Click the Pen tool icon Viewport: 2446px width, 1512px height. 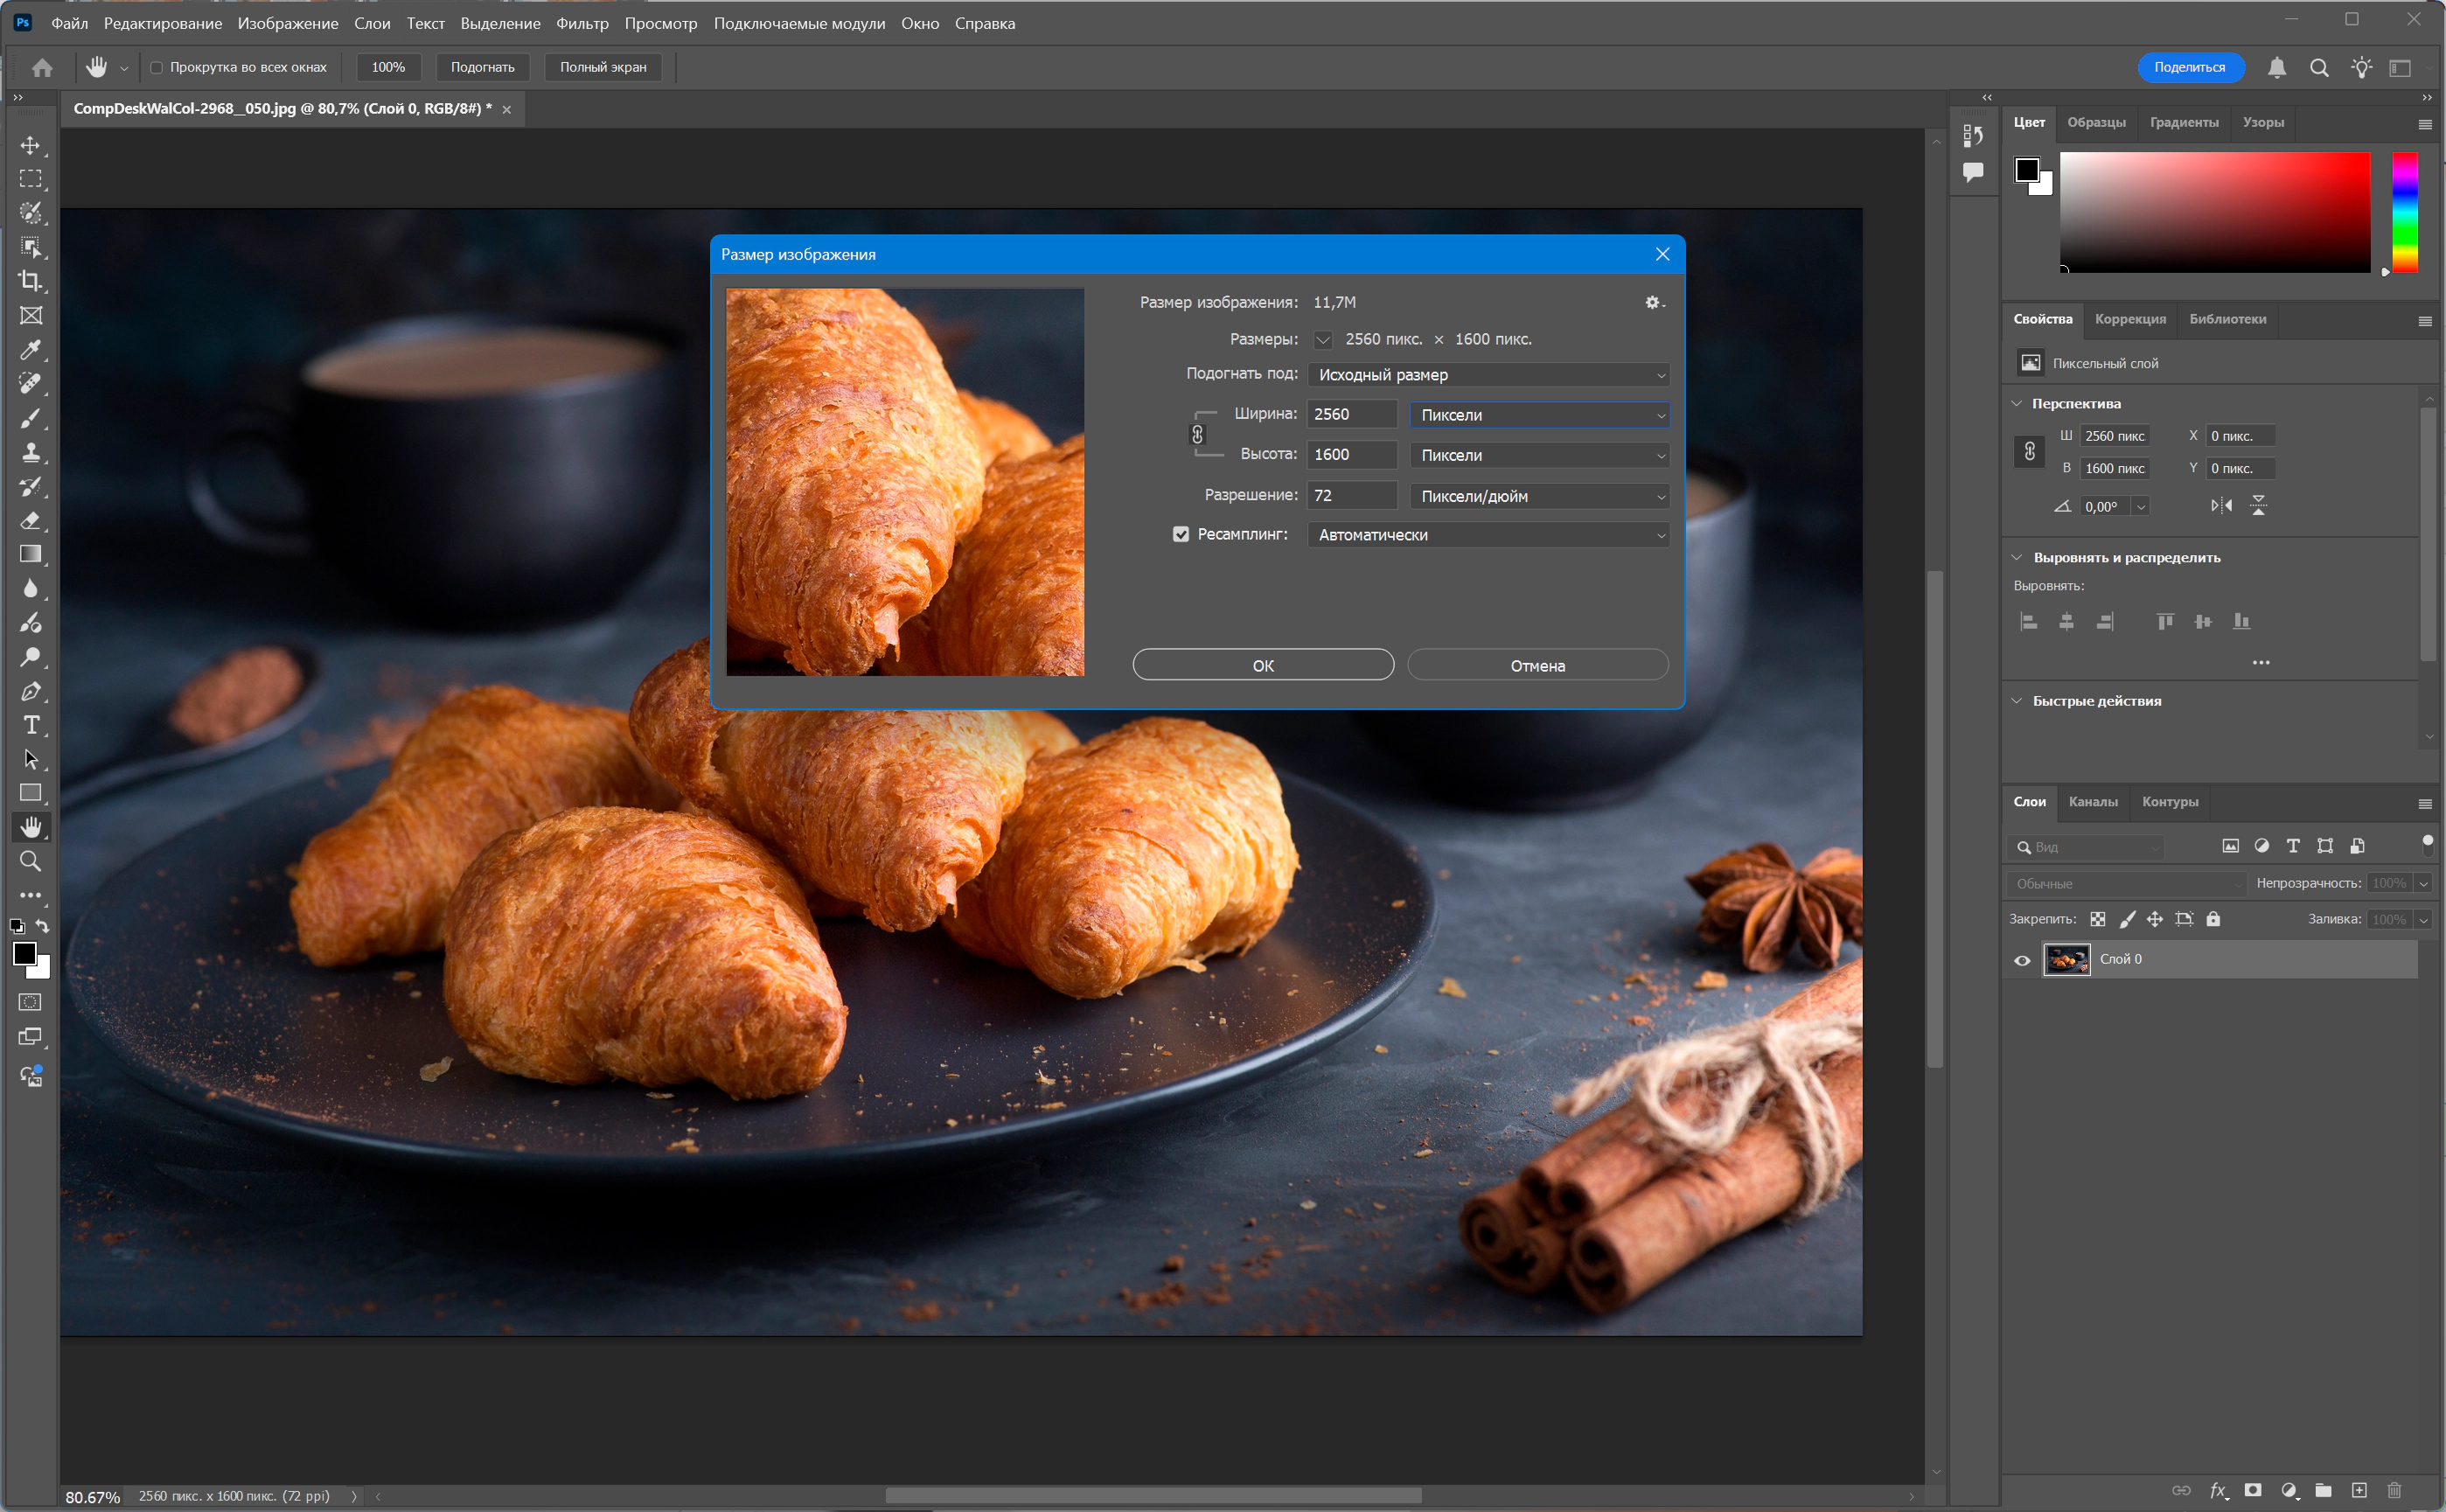pyautogui.click(x=31, y=691)
